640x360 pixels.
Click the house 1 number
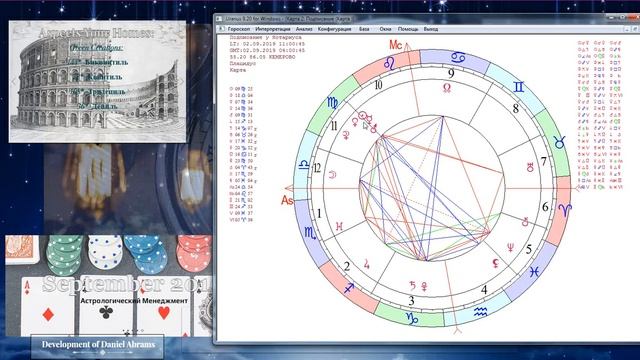[319, 213]
